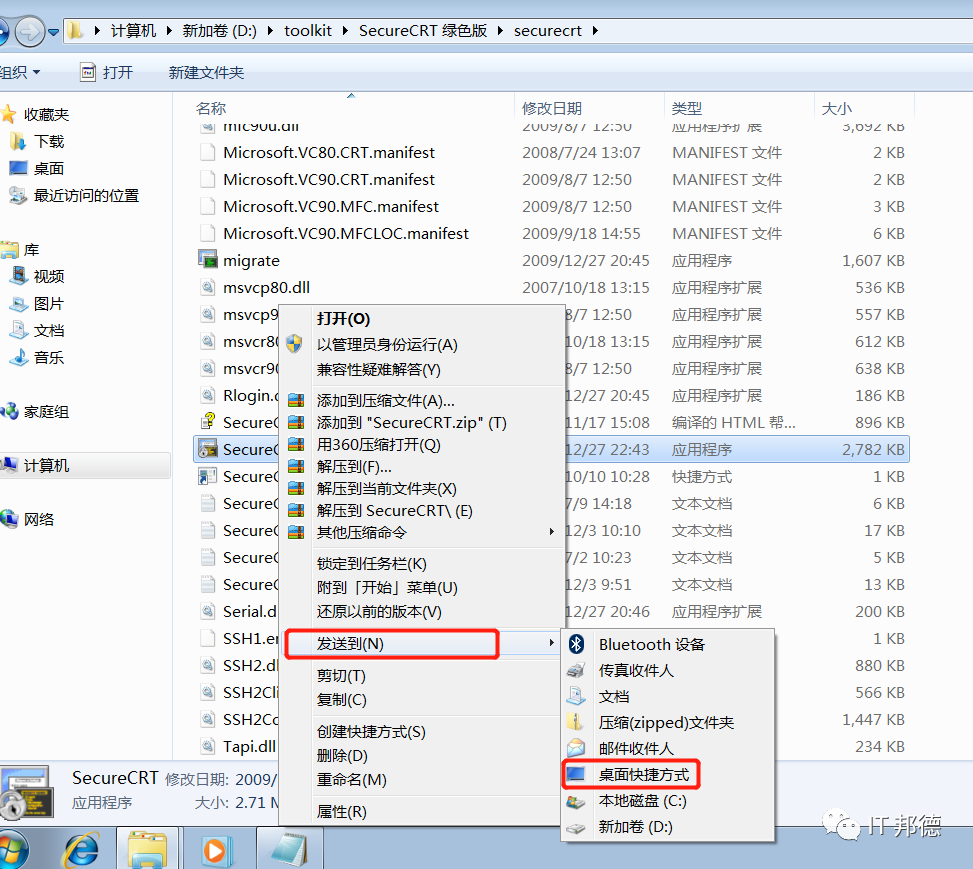Expand the 发送到(N) submenu arrow
973x869 pixels.
point(552,643)
